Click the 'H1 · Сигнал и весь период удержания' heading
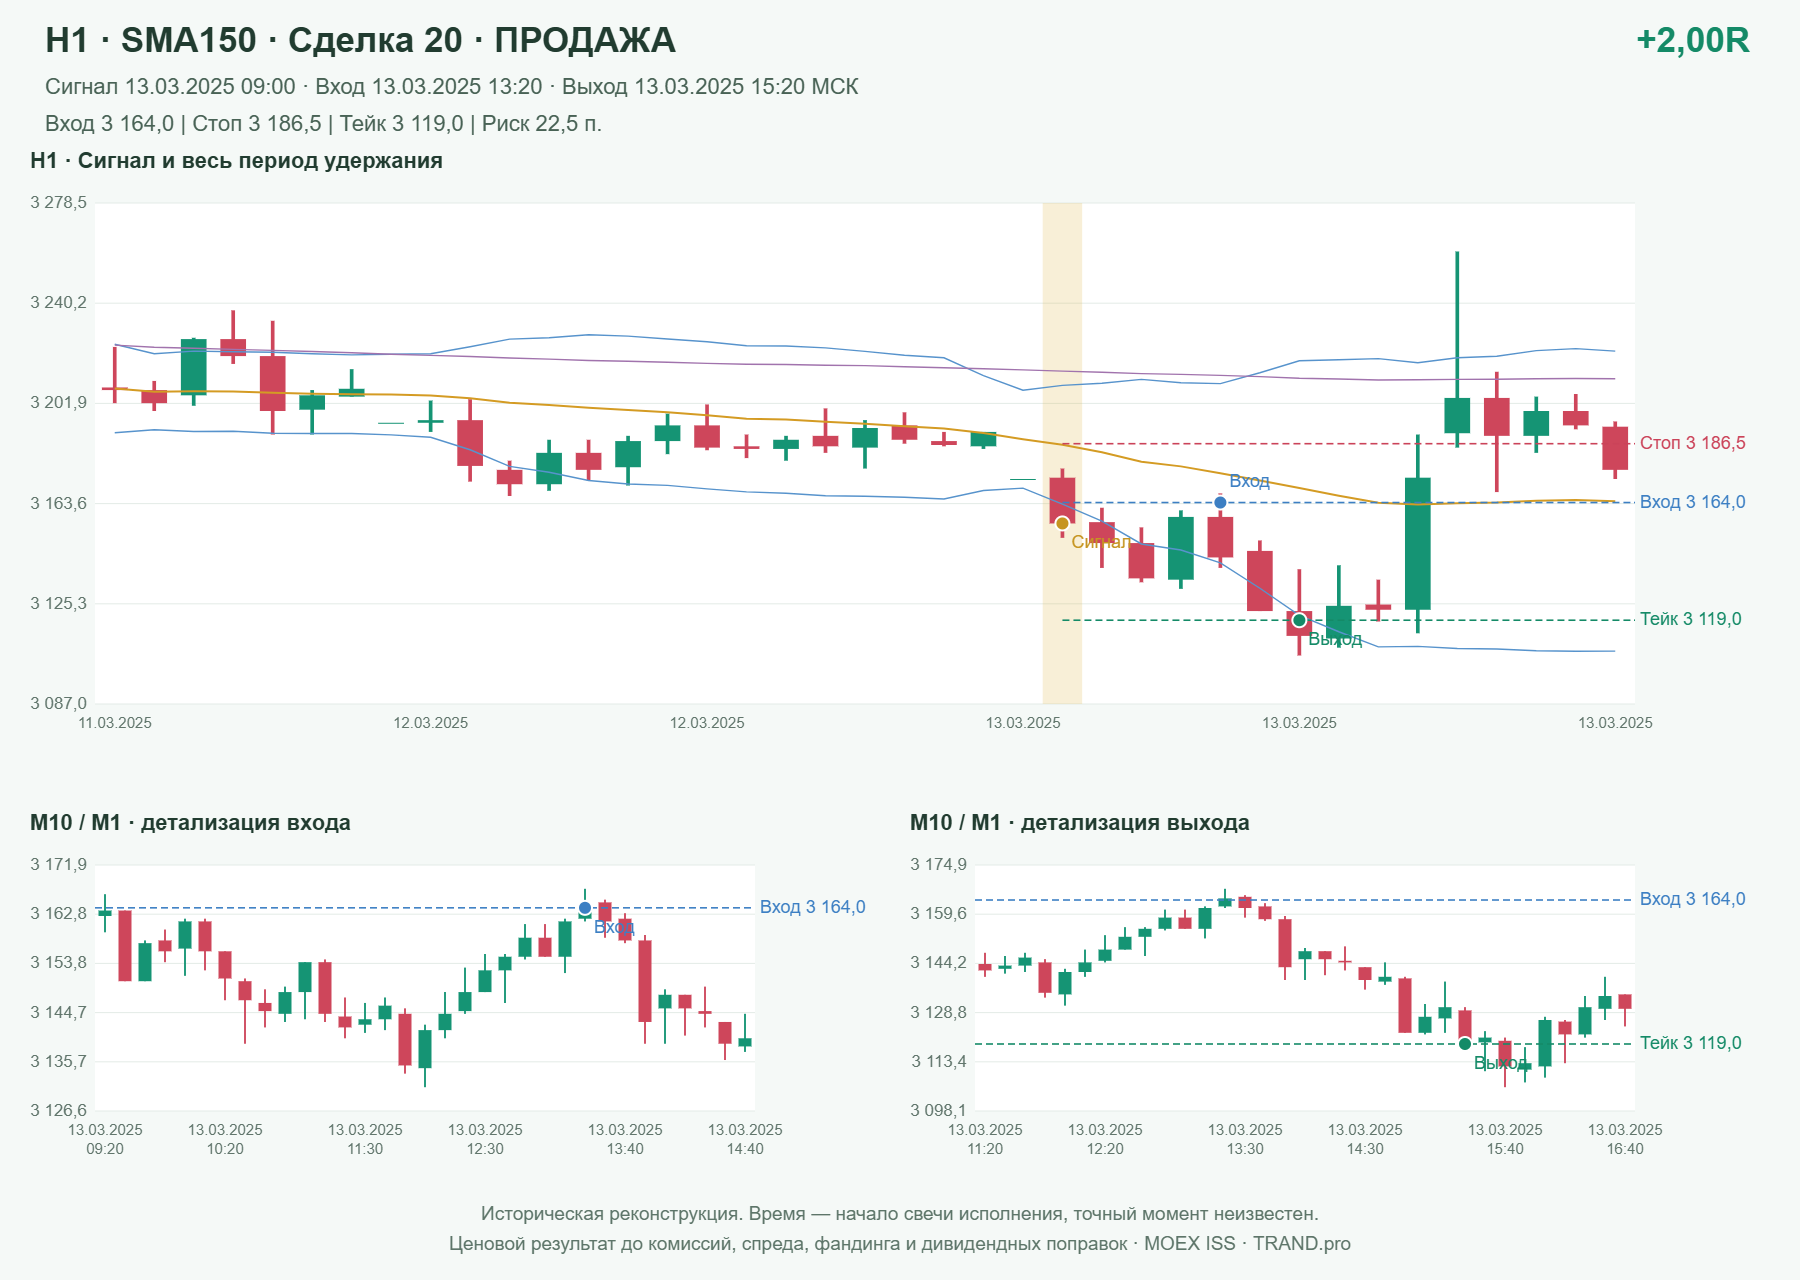Image resolution: width=1800 pixels, height=1280 pixels. 236,161
